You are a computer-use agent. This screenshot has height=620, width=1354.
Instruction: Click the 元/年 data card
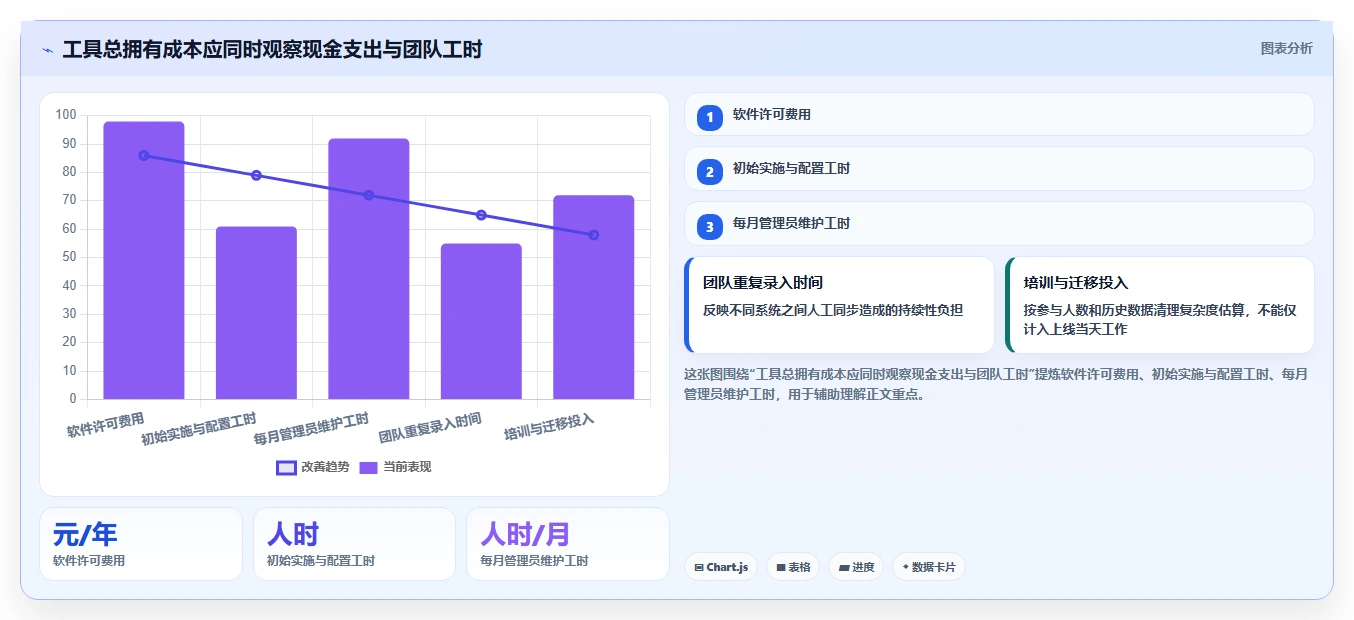[x=141, y=544]
